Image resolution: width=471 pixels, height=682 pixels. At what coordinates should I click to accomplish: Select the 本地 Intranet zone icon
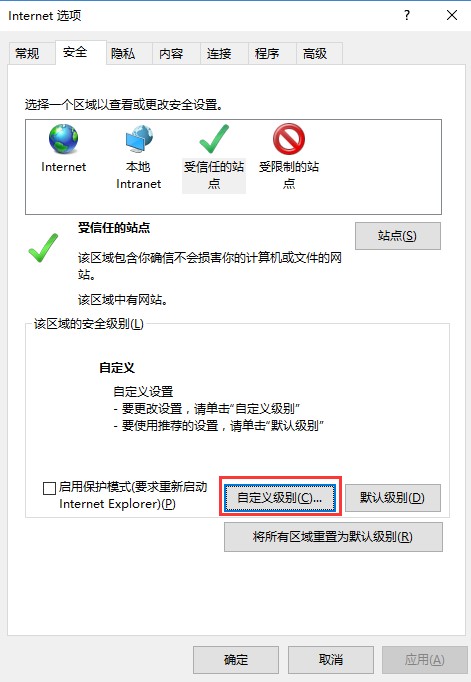[x=139, y=157]
